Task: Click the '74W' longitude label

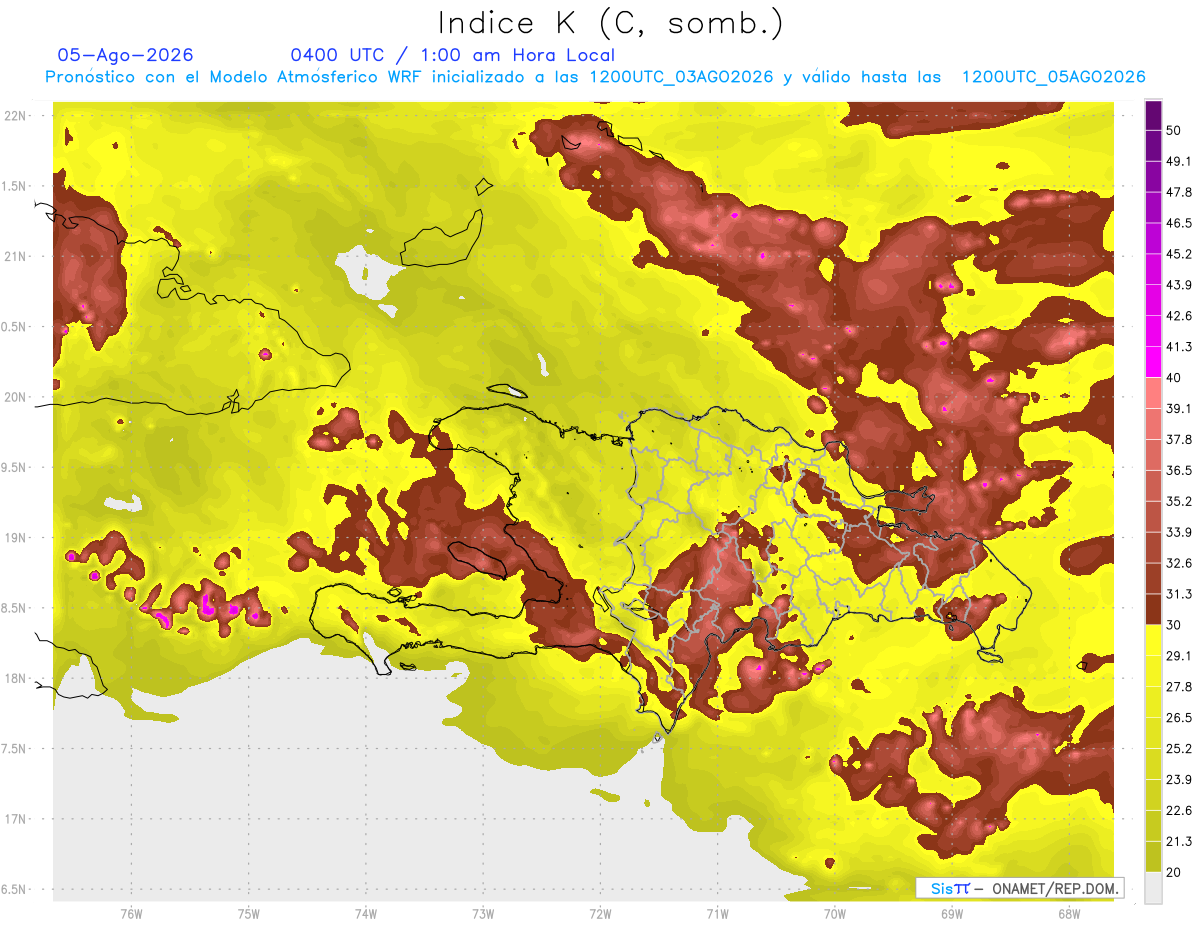Action: tap(365, 913)
